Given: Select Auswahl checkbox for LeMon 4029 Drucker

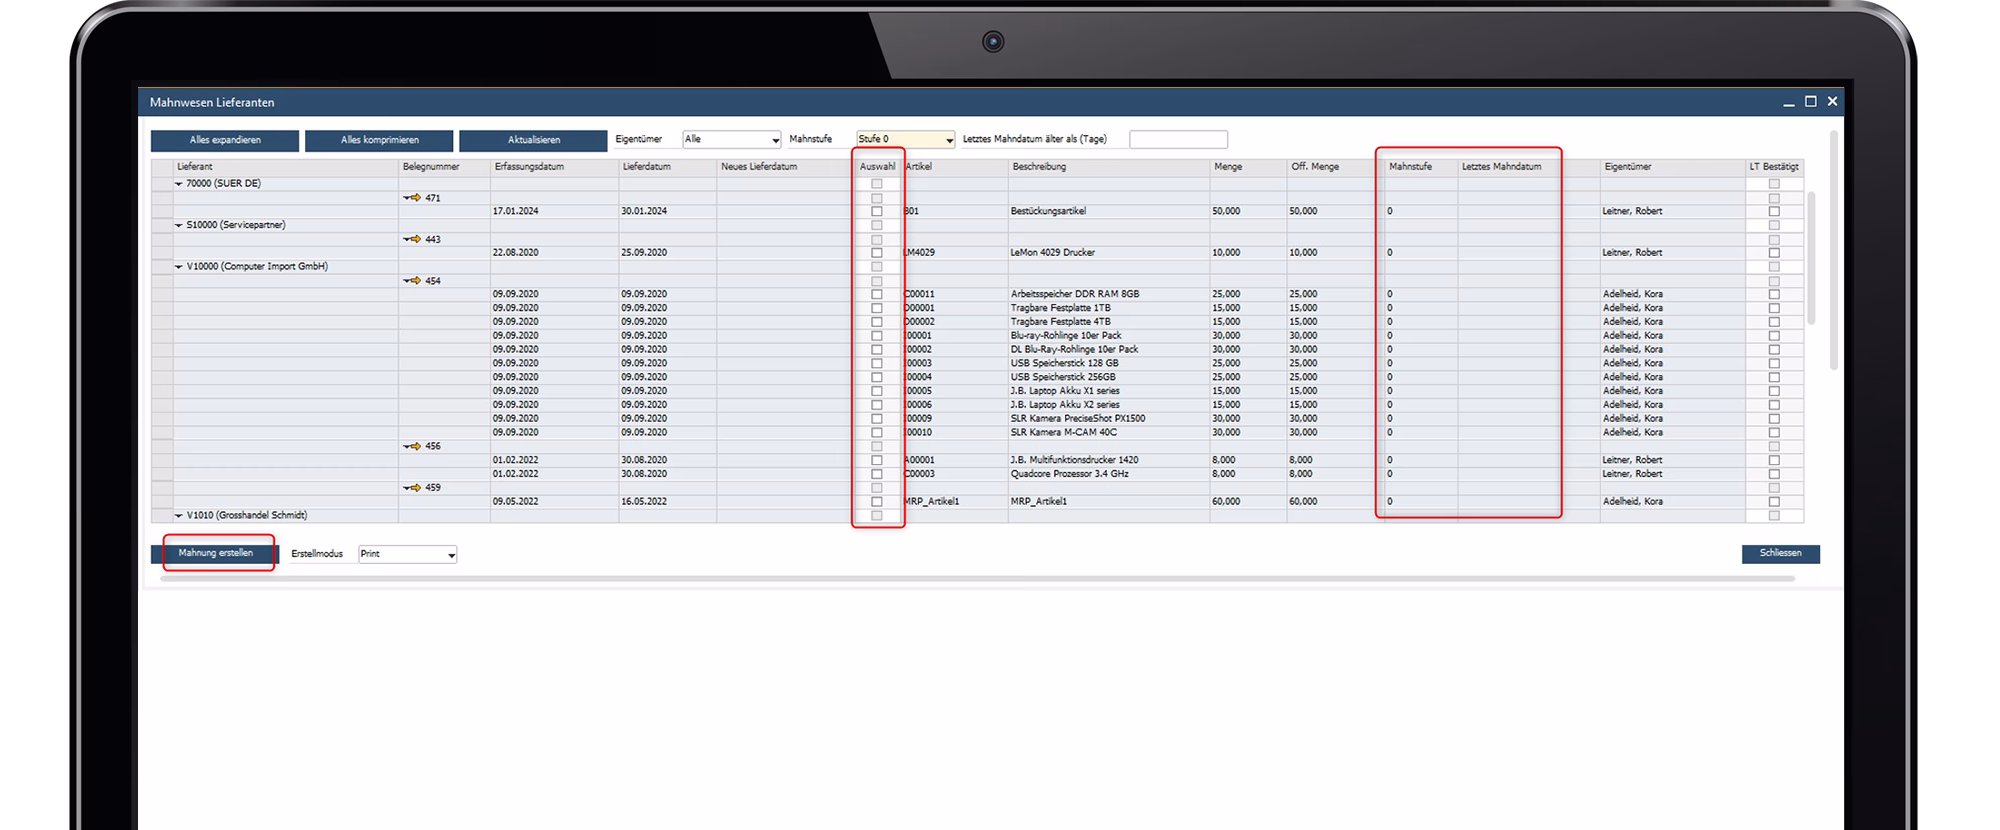Looking at the screenshot, I should tap(877, 253).
